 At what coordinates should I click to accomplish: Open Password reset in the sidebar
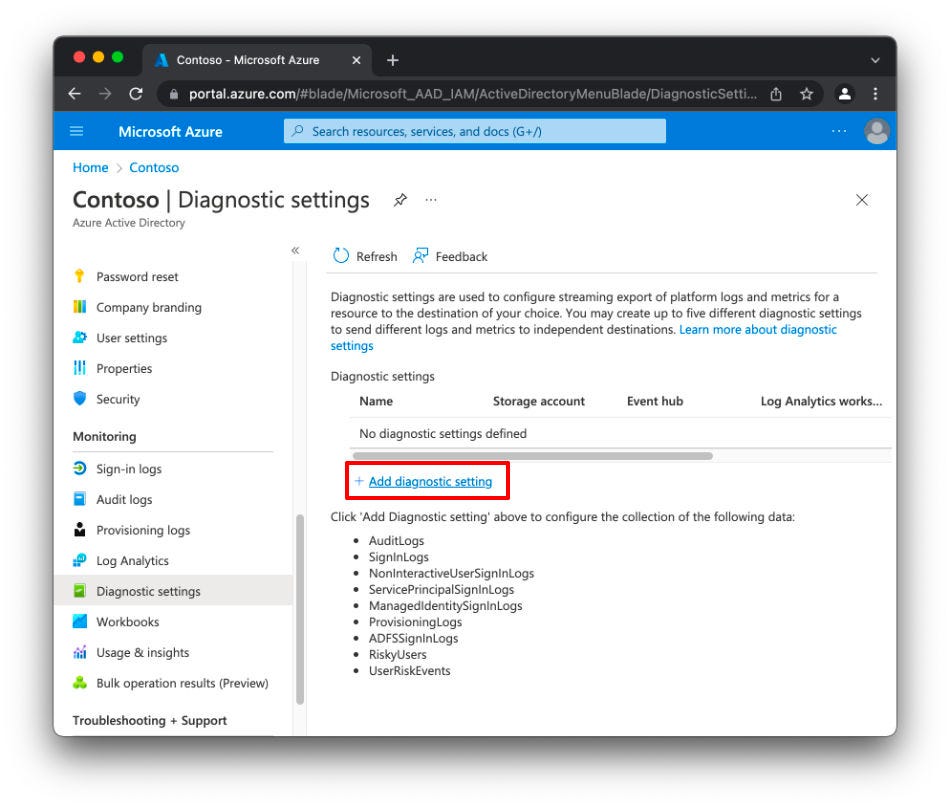pyautogui.click(x=137, y=276)
